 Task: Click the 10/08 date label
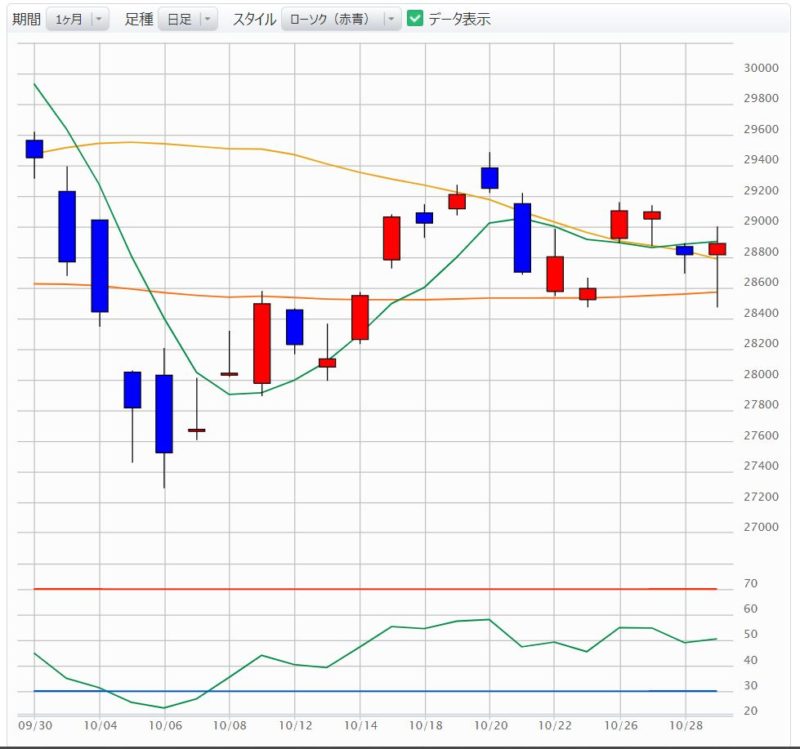230,725
